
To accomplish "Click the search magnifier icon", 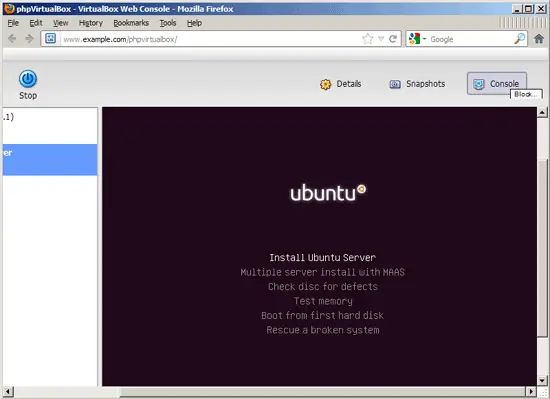I will pos(519,39).
